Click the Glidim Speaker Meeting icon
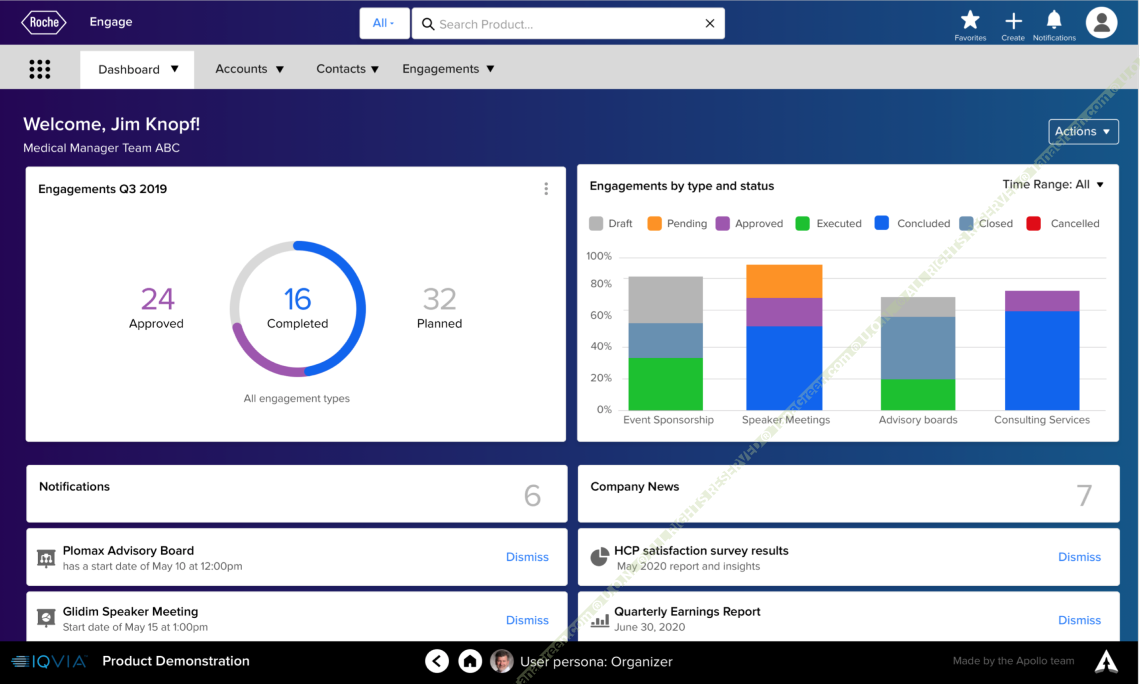The height and width of the screenshot is (684, 1140). click(x=46, y=618)
